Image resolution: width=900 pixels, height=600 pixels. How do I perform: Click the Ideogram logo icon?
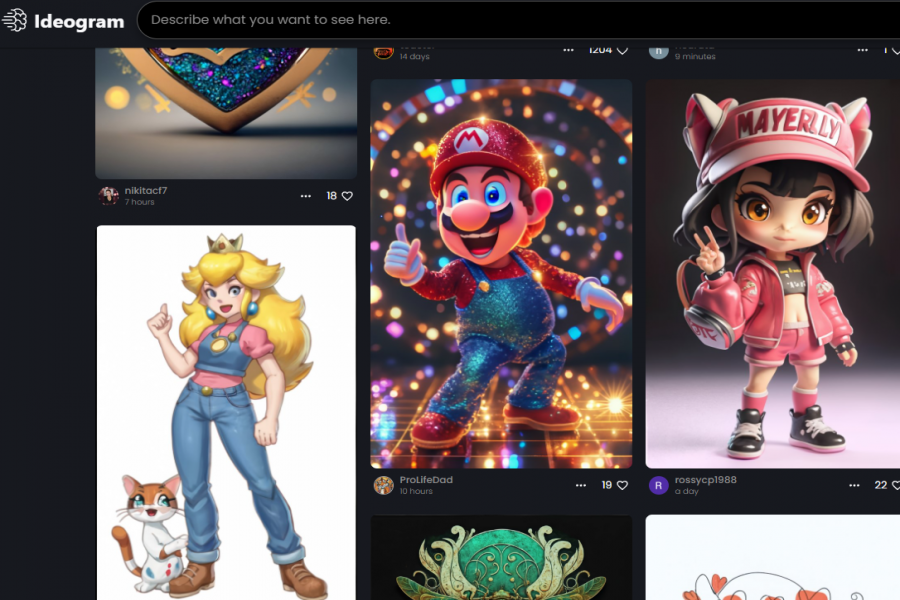15,20
